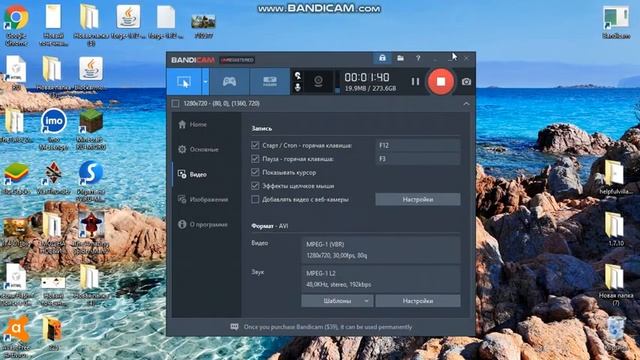This screenshot has width=640, height=360.
Task: Click the F3 pause hotkey field
Action: 418,159
